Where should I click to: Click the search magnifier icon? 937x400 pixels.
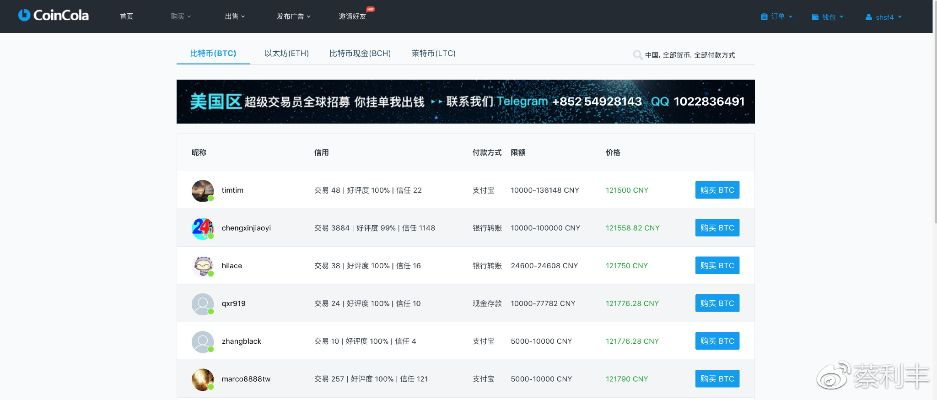click(x=637, y=55)
